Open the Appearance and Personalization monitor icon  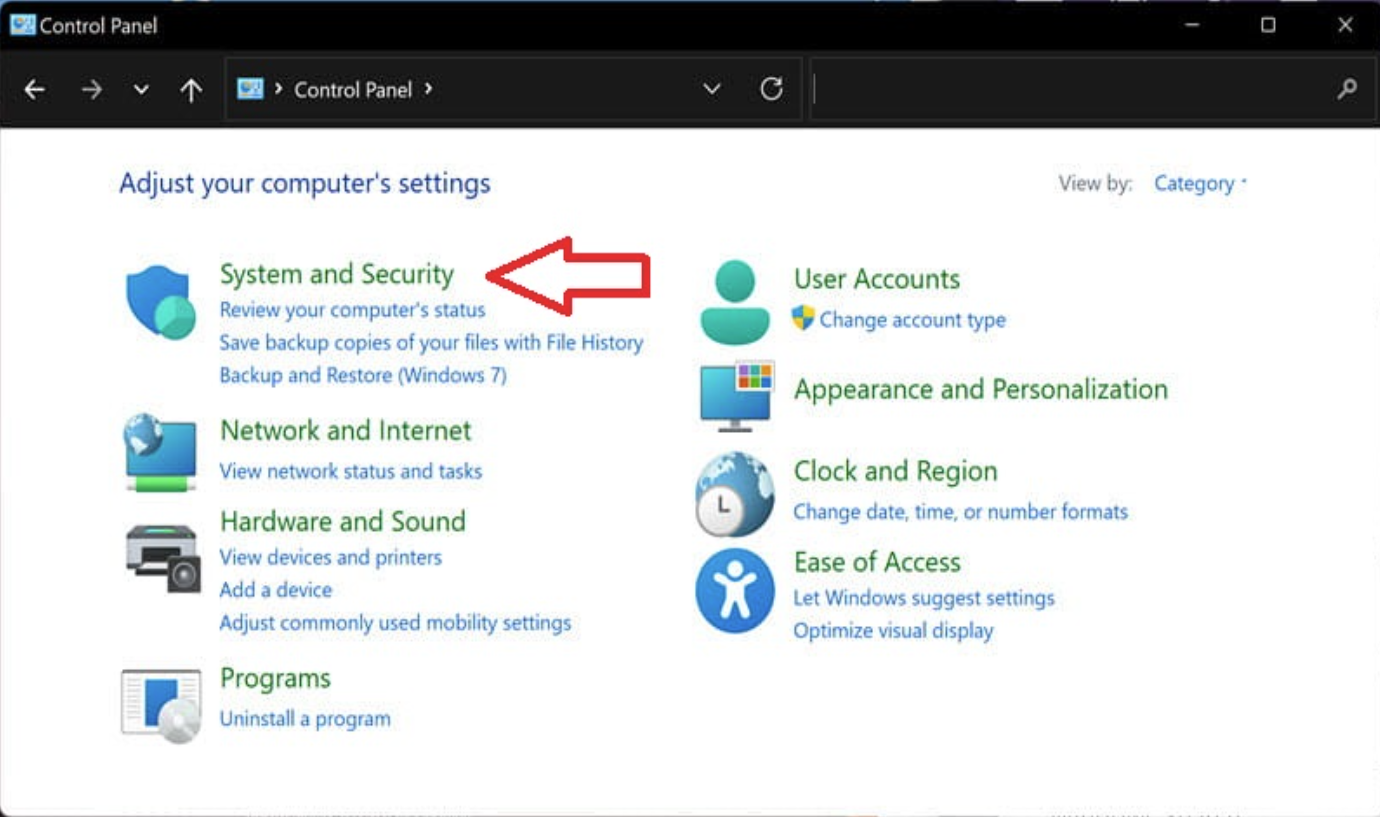click(x=736, y=397)
